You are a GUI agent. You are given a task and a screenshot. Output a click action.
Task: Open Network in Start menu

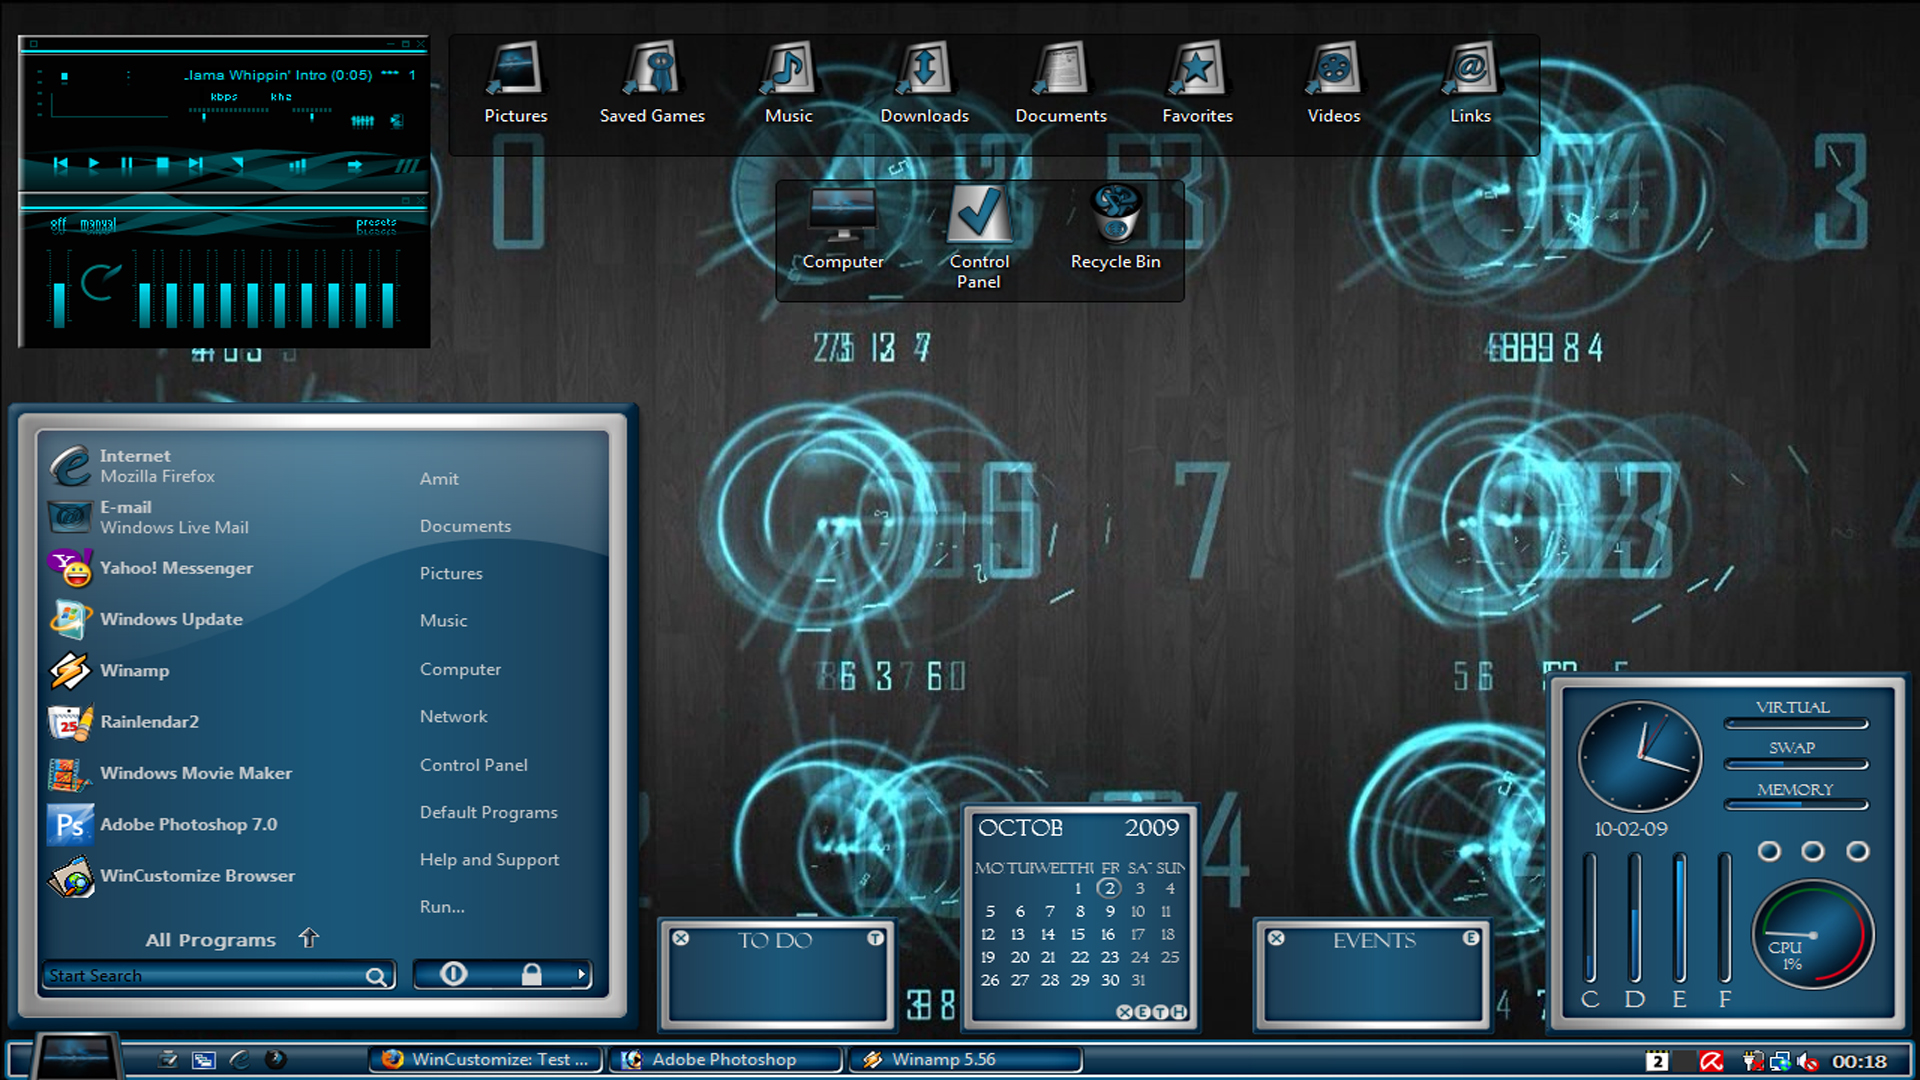454,717
